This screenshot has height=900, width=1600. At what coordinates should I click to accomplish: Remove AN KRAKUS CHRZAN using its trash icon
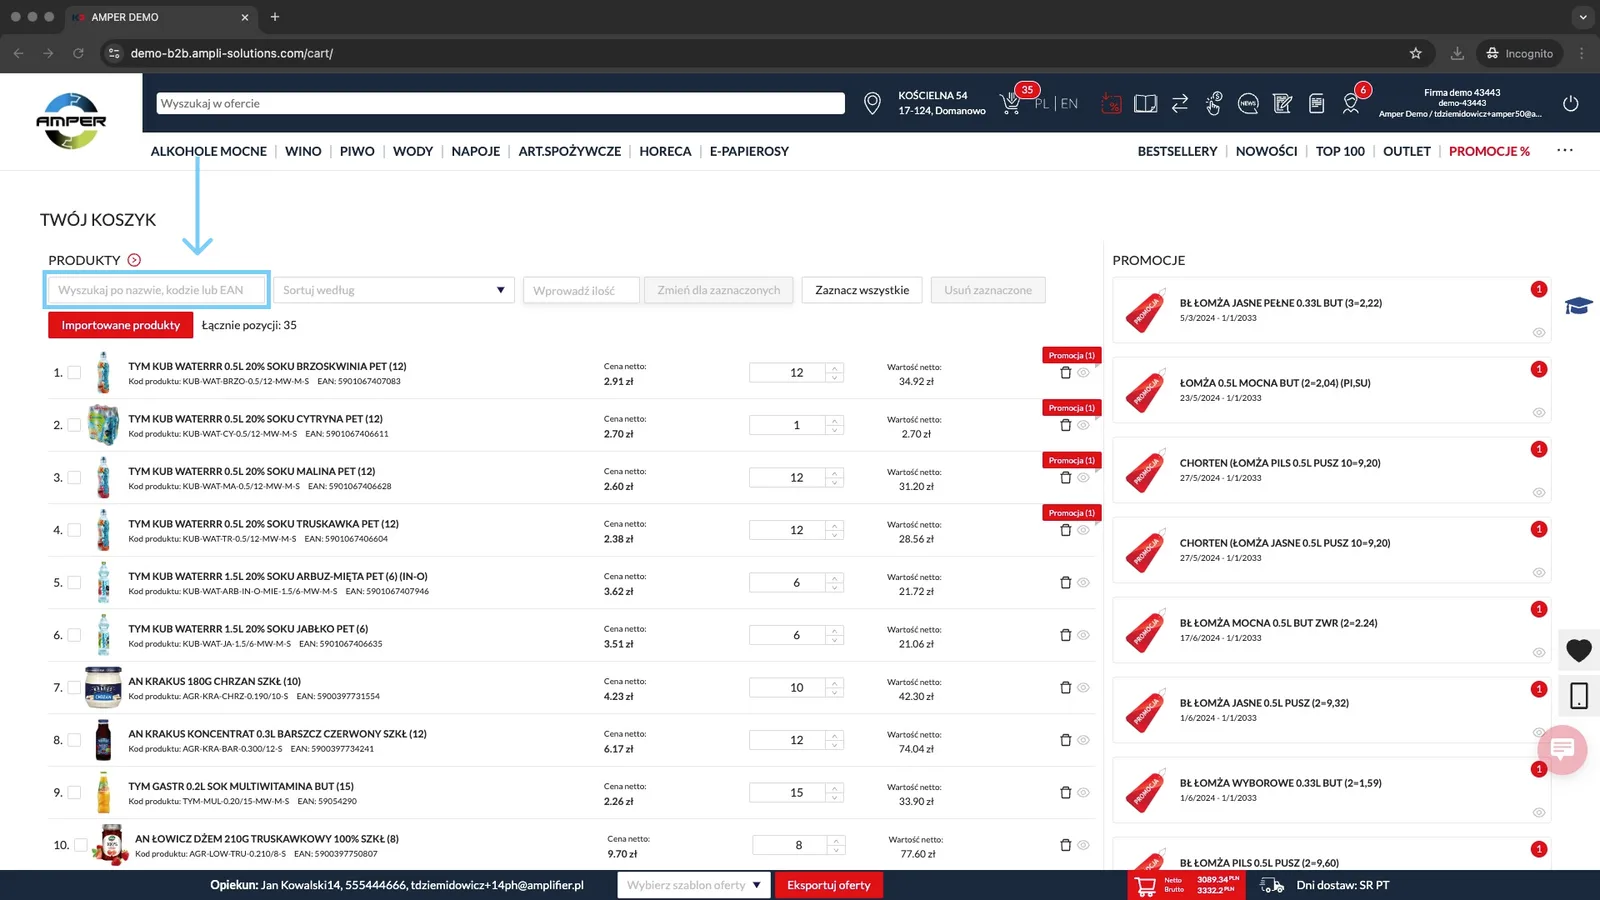point(1065,688)
